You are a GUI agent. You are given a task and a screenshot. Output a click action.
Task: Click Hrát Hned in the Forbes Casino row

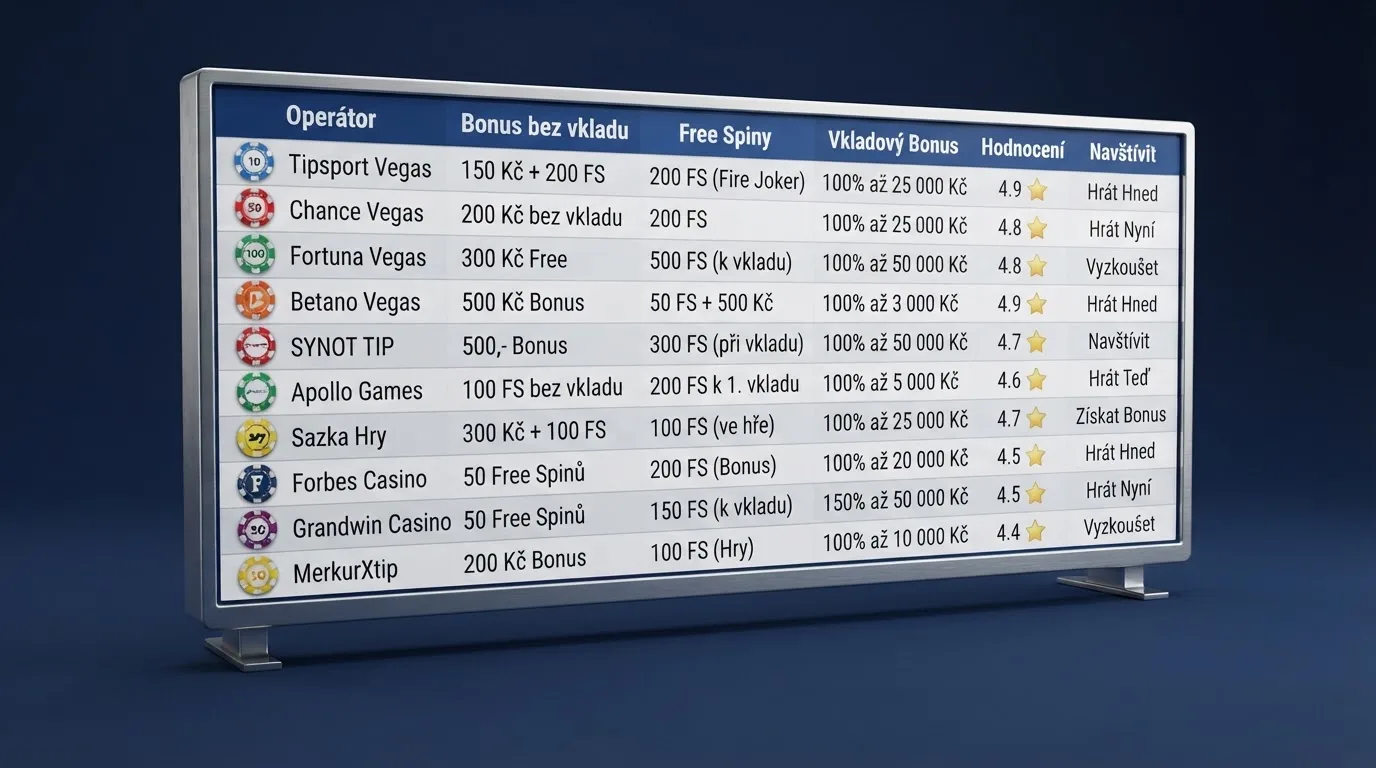pos(1120,452)
